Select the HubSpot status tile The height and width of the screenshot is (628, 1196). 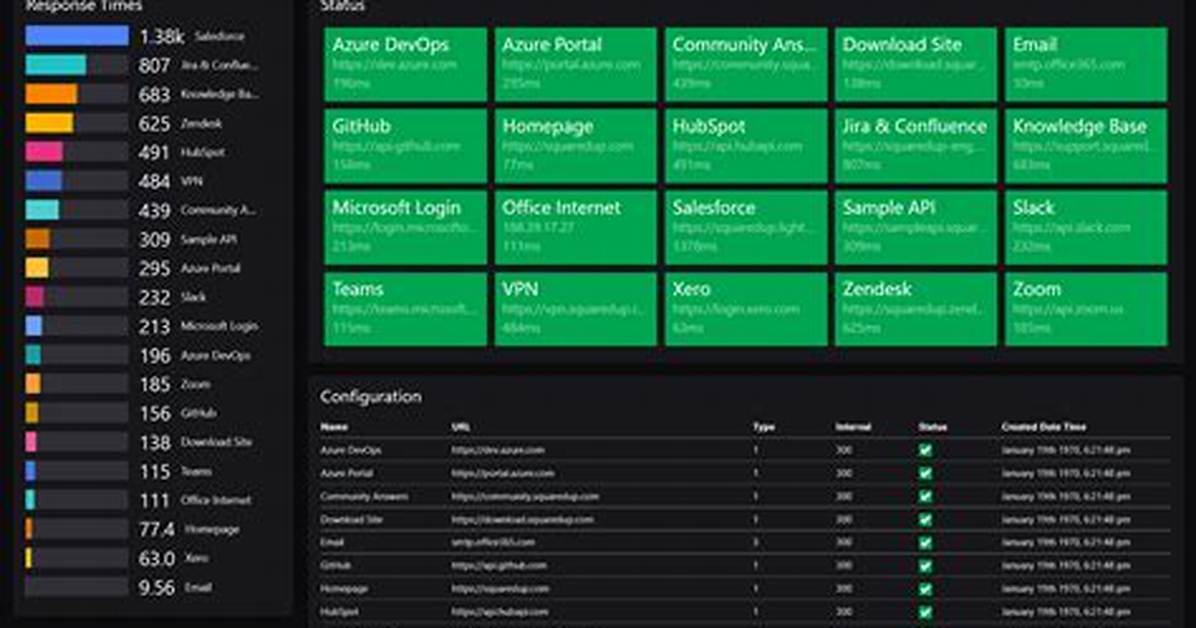point(746,147)
